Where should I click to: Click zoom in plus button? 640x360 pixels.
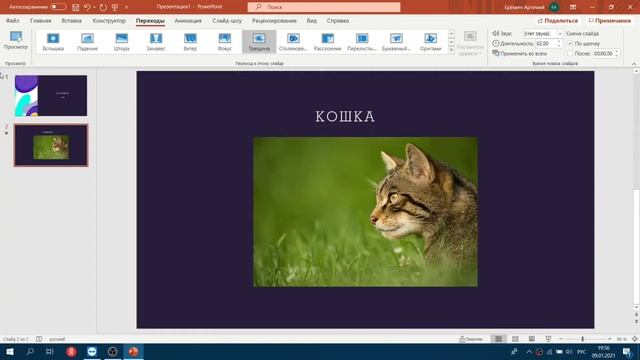click(609, 339)
